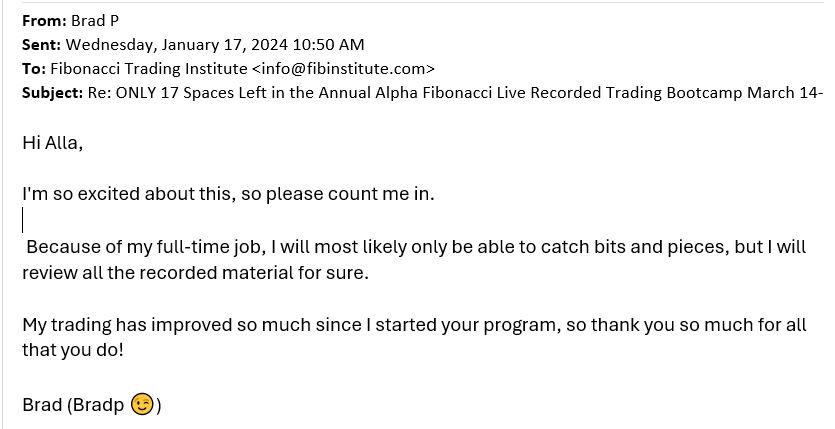This screenshot has width=835, height=429.
Task: Click the sender name Brad P
Action: (x=95, y=21)
